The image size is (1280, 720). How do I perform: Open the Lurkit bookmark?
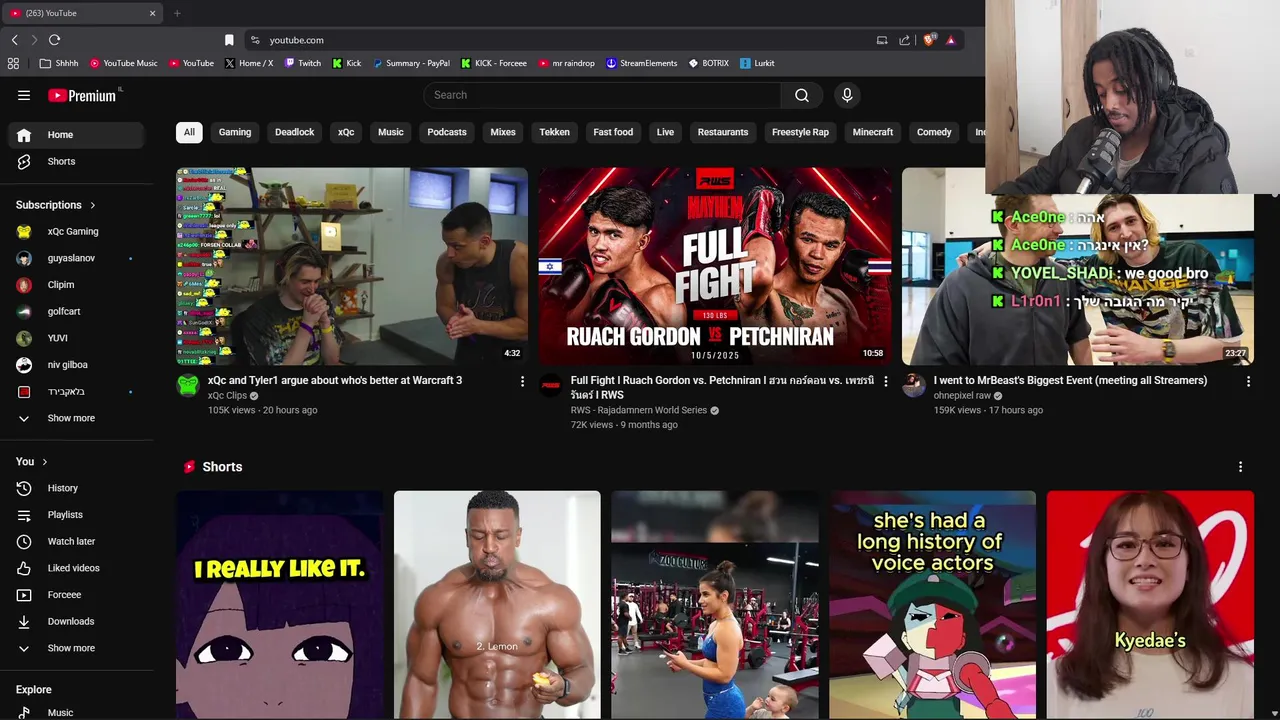click(757, 63)
